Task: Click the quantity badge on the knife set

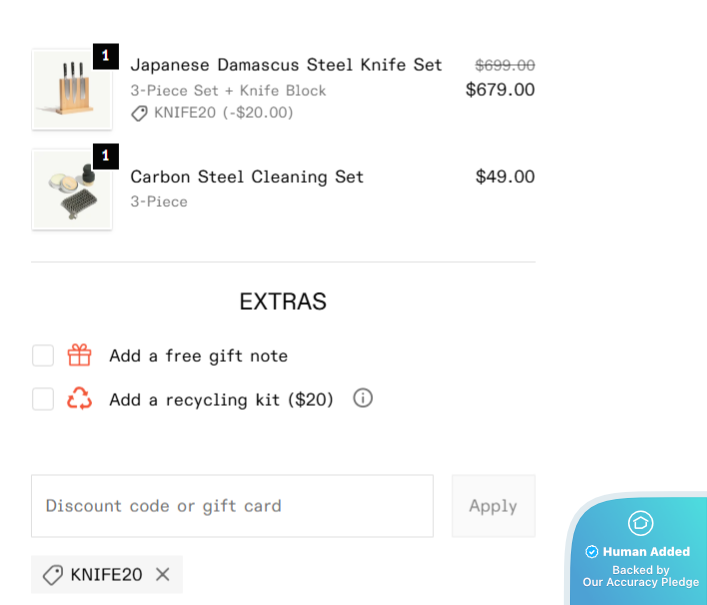Action: [x=106, y=56]
